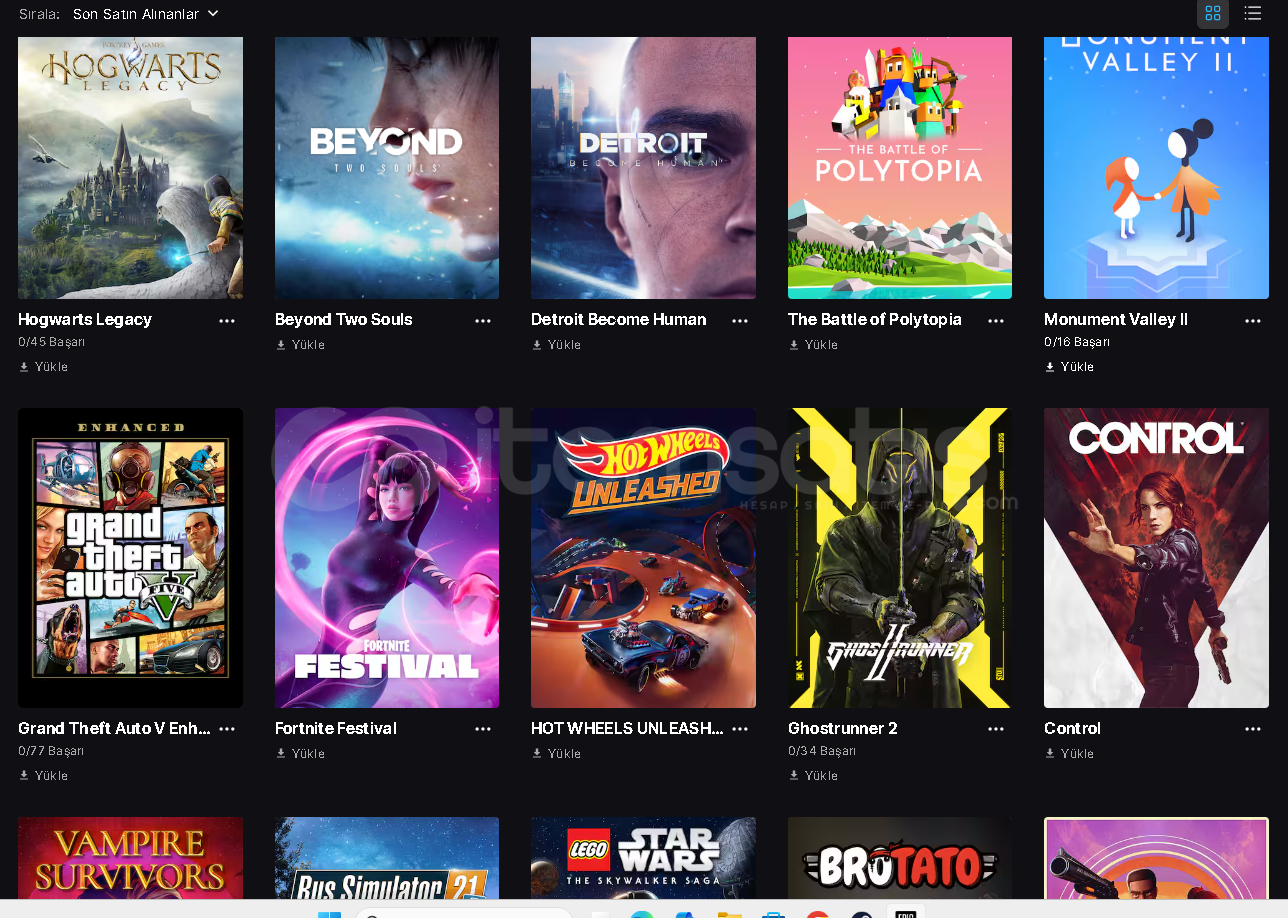Open HOT WHEELS UNLEASHED three-dot menu
1288x918 pixels.
(740, 730)
